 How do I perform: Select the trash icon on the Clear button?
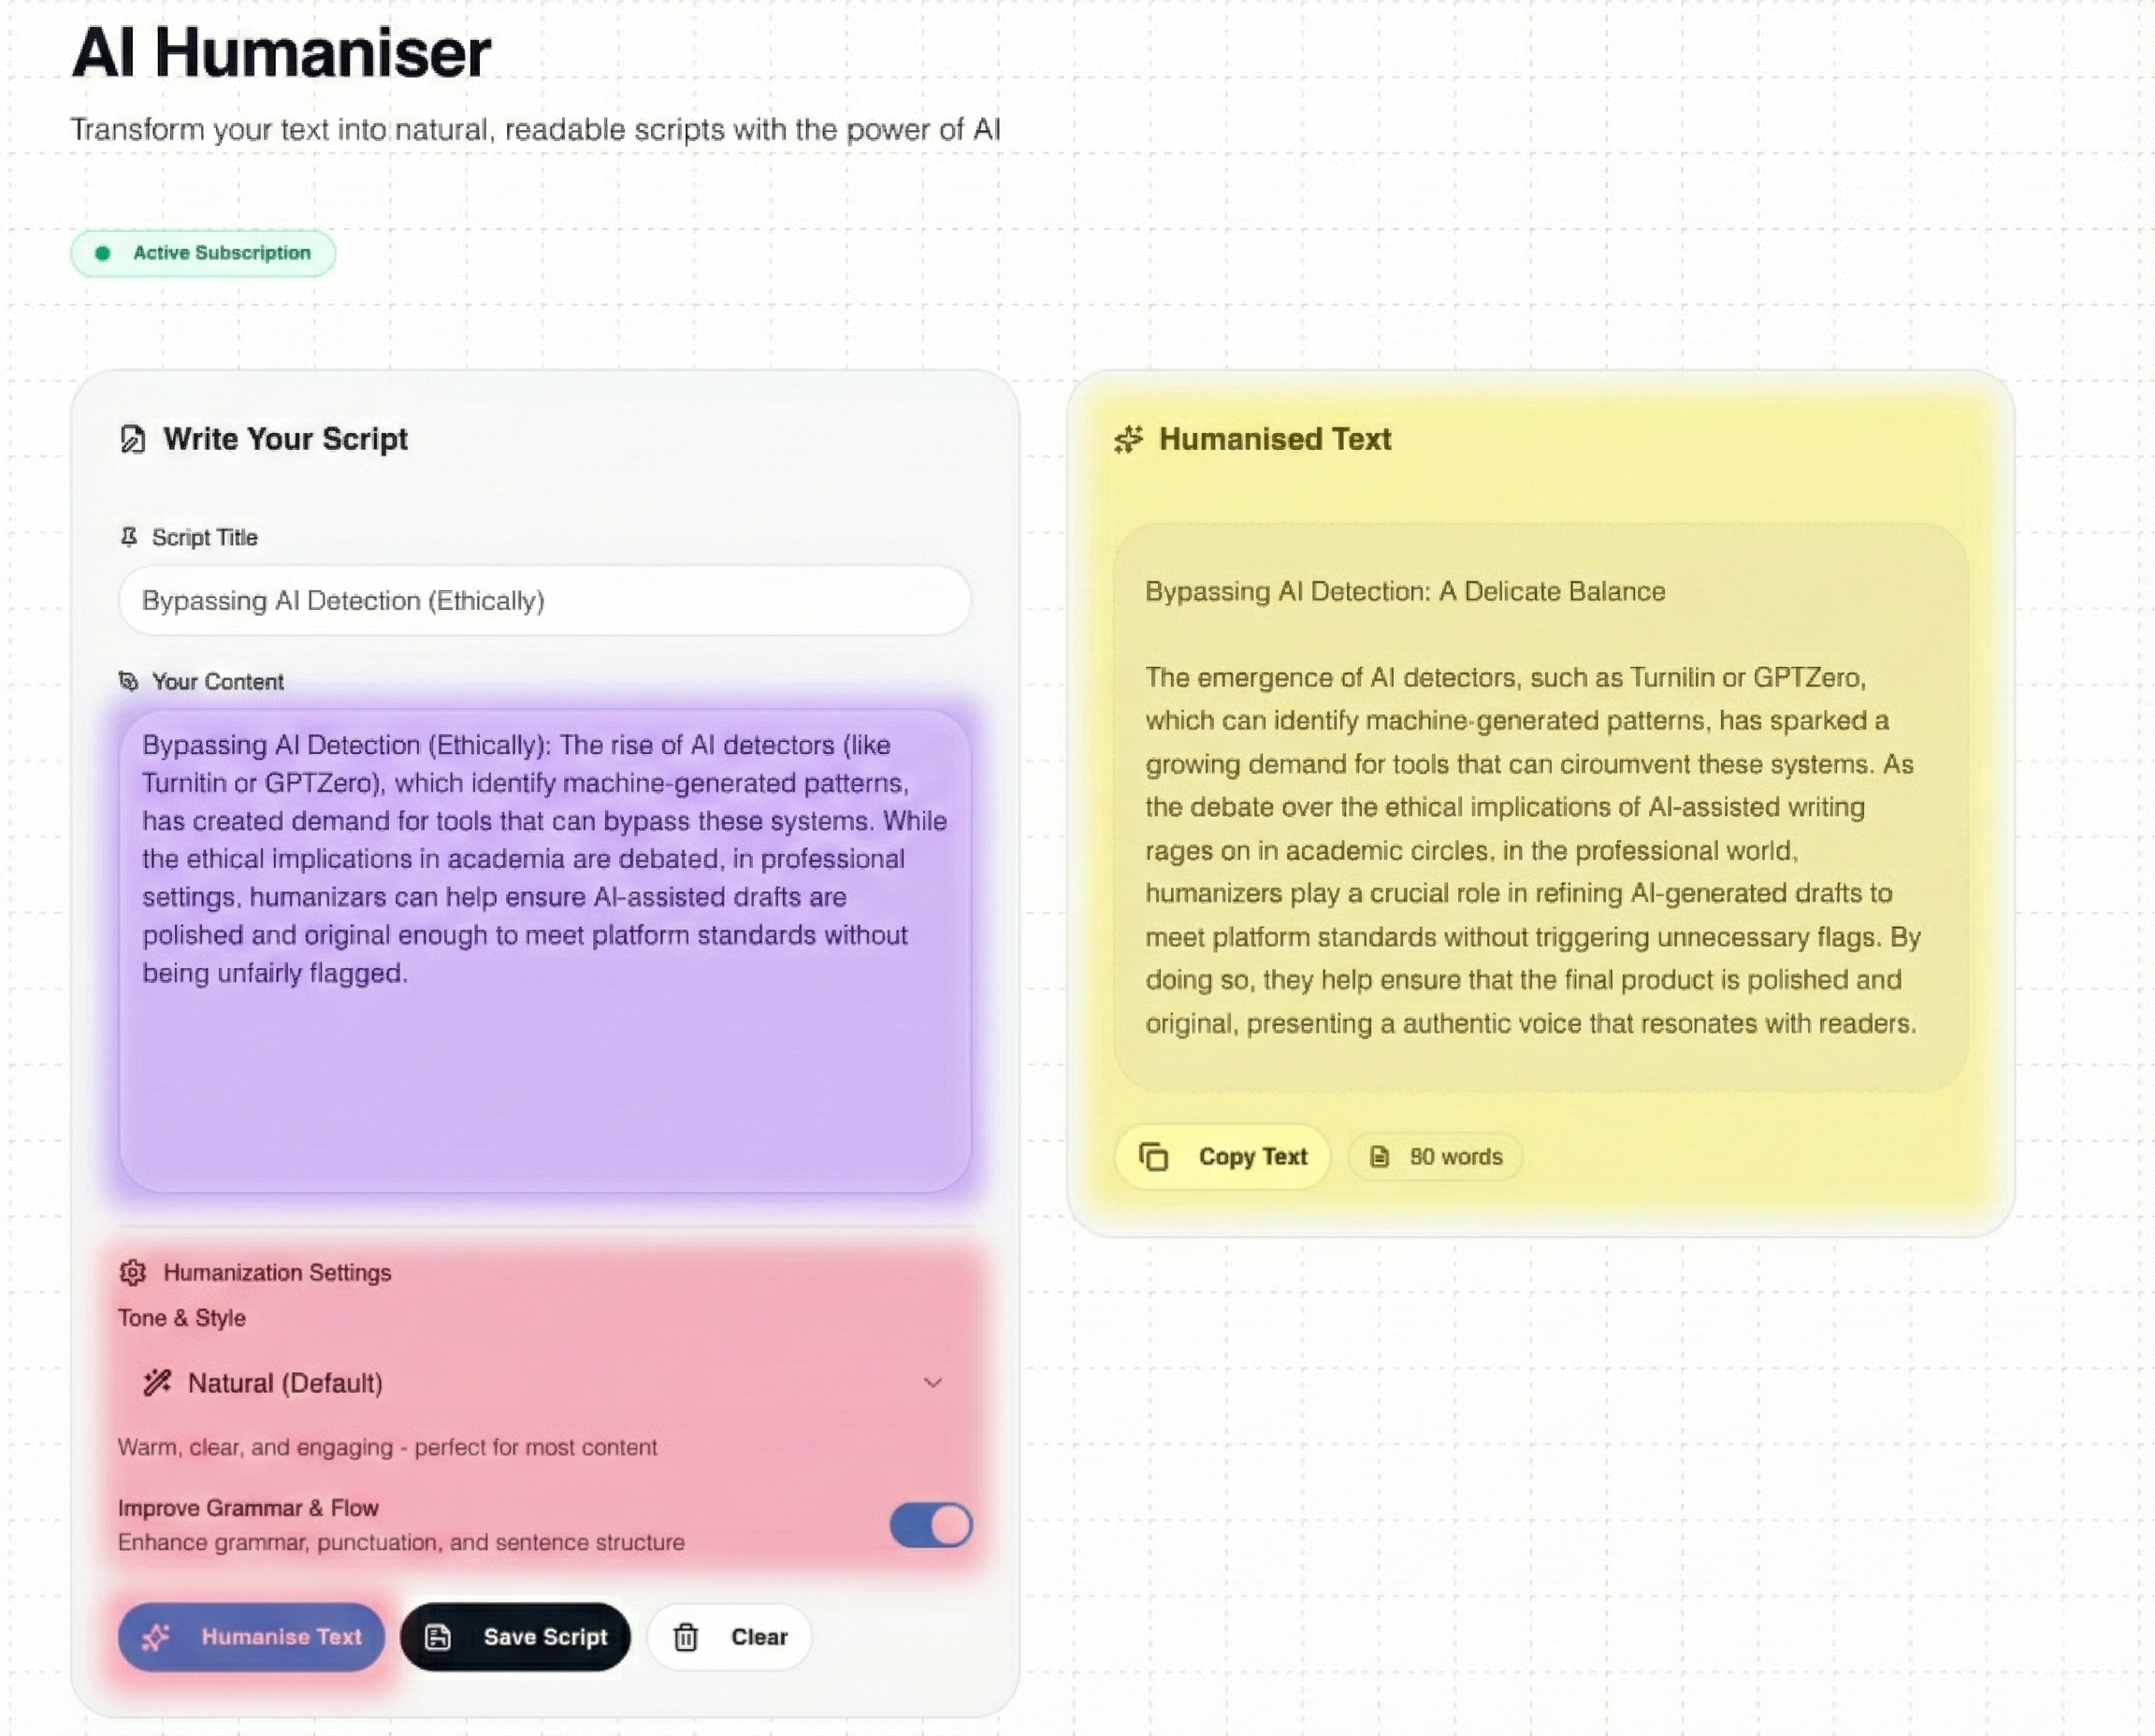coord(686,1637)
